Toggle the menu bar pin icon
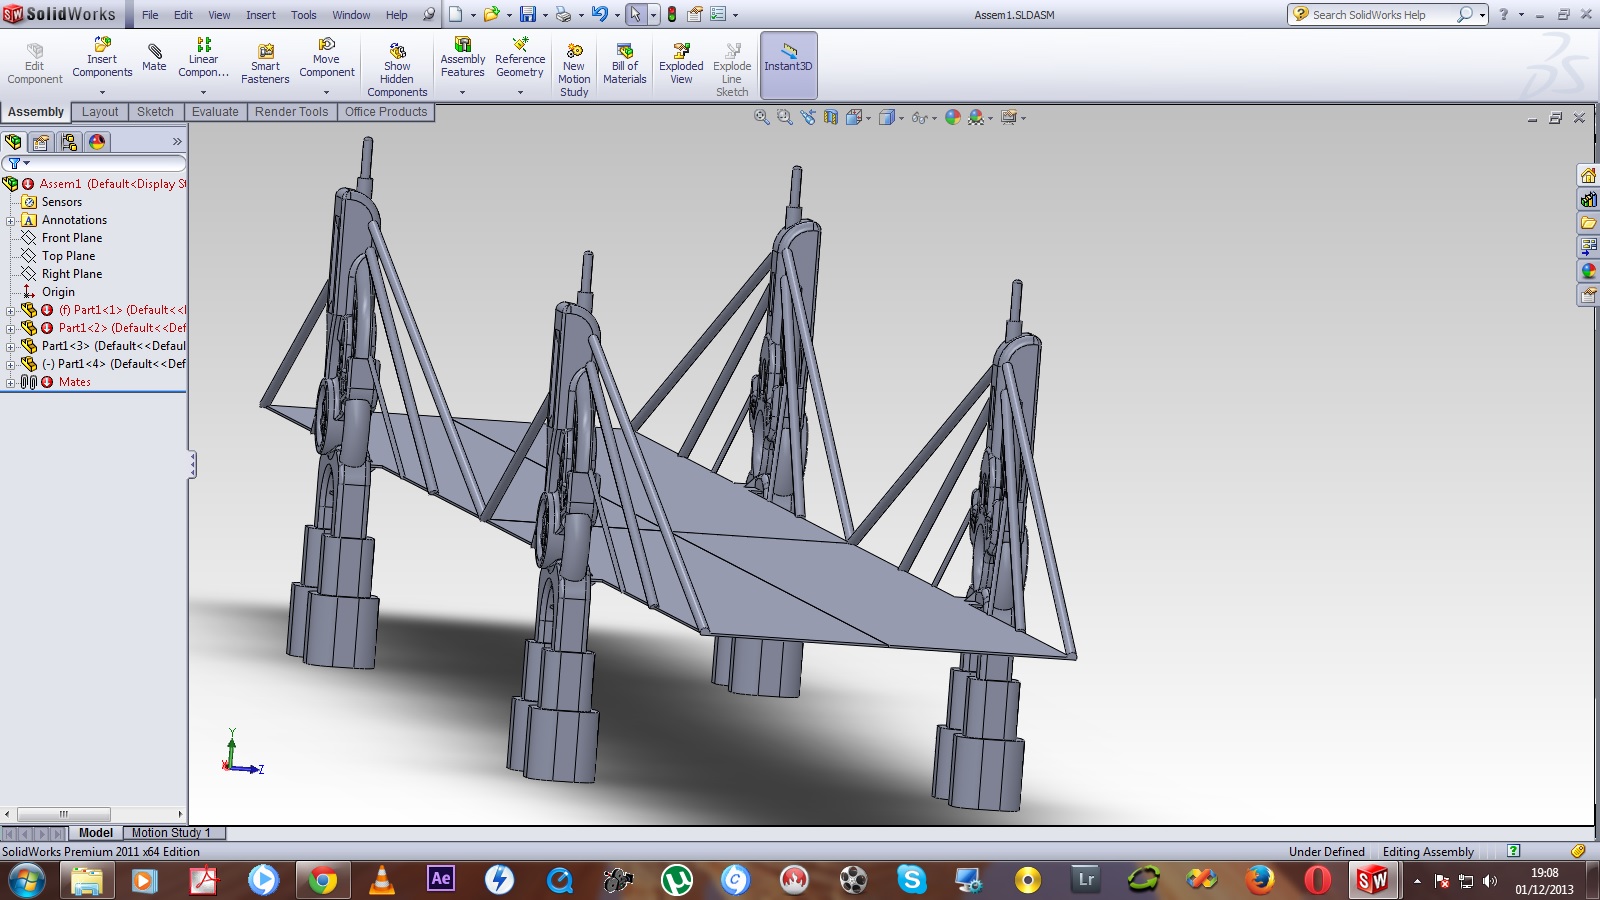This screenshot has width=1600, height=900. pyautogui.click(x=429, y=15)
